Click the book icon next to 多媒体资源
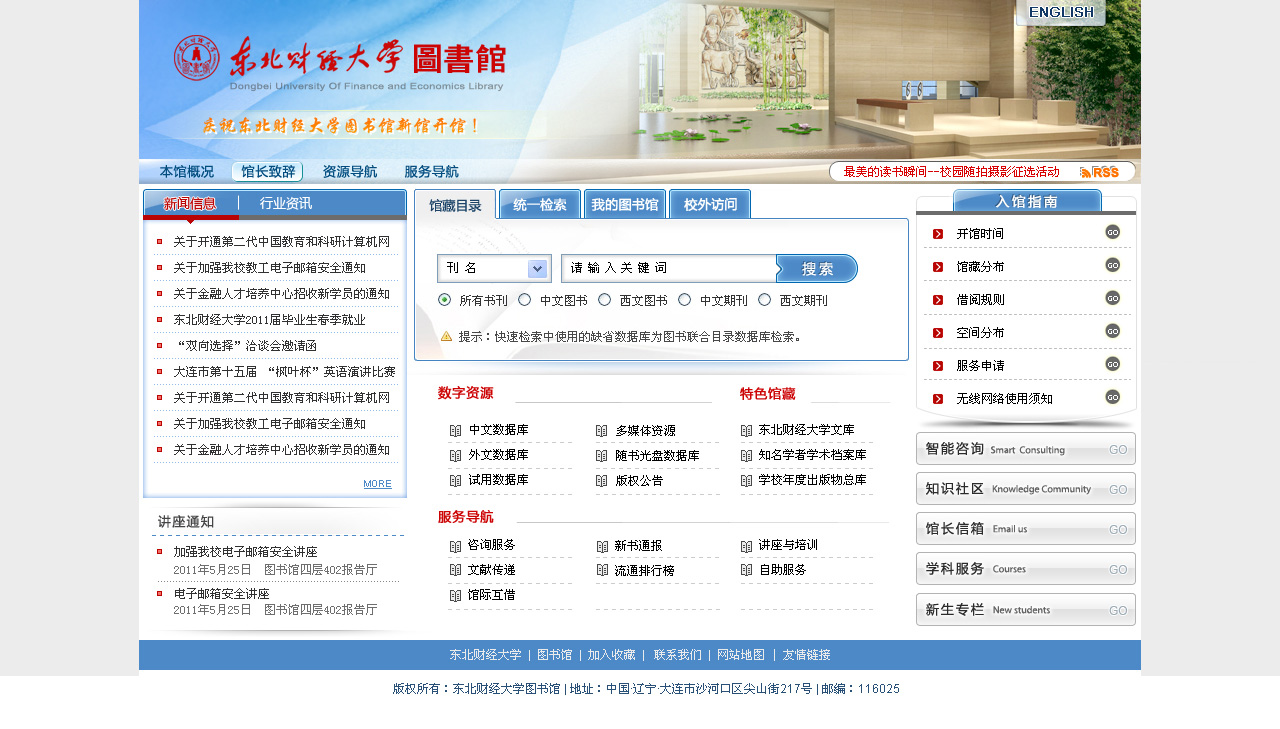This screenshot has height=729, width=1280. click(x=602, y=431)
